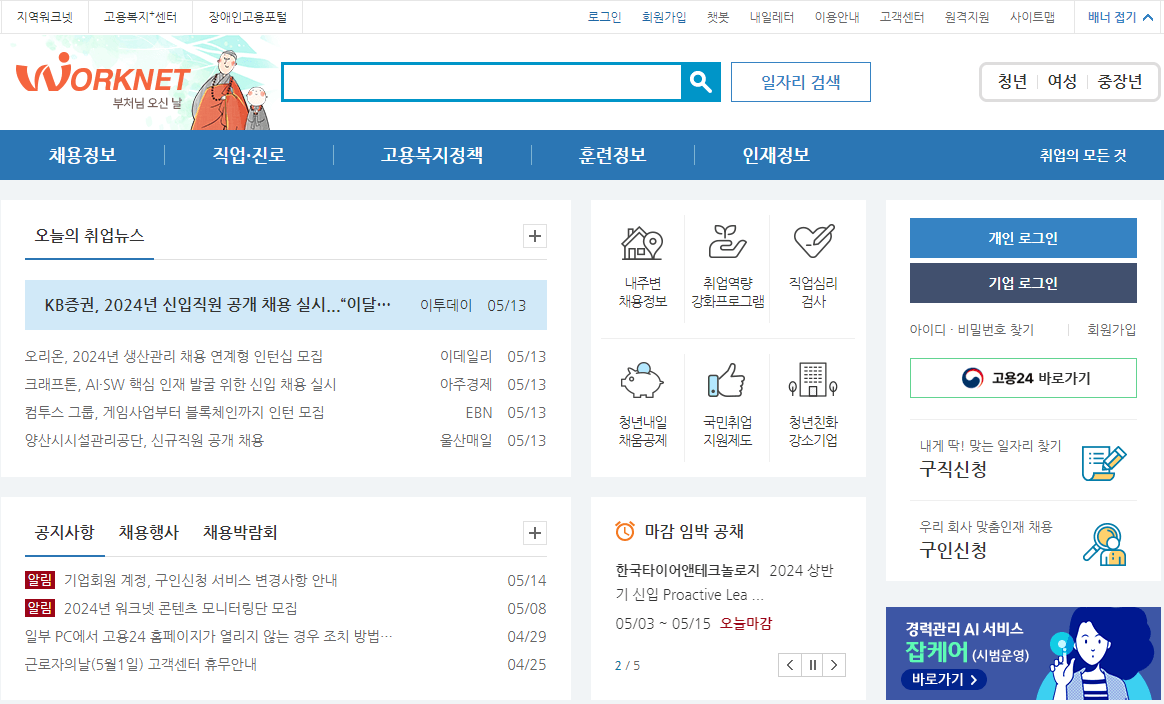Expand 오늘의 취업뉴스 with the plus button
The width and height of the screenshot is (1164, 704).
534,236
